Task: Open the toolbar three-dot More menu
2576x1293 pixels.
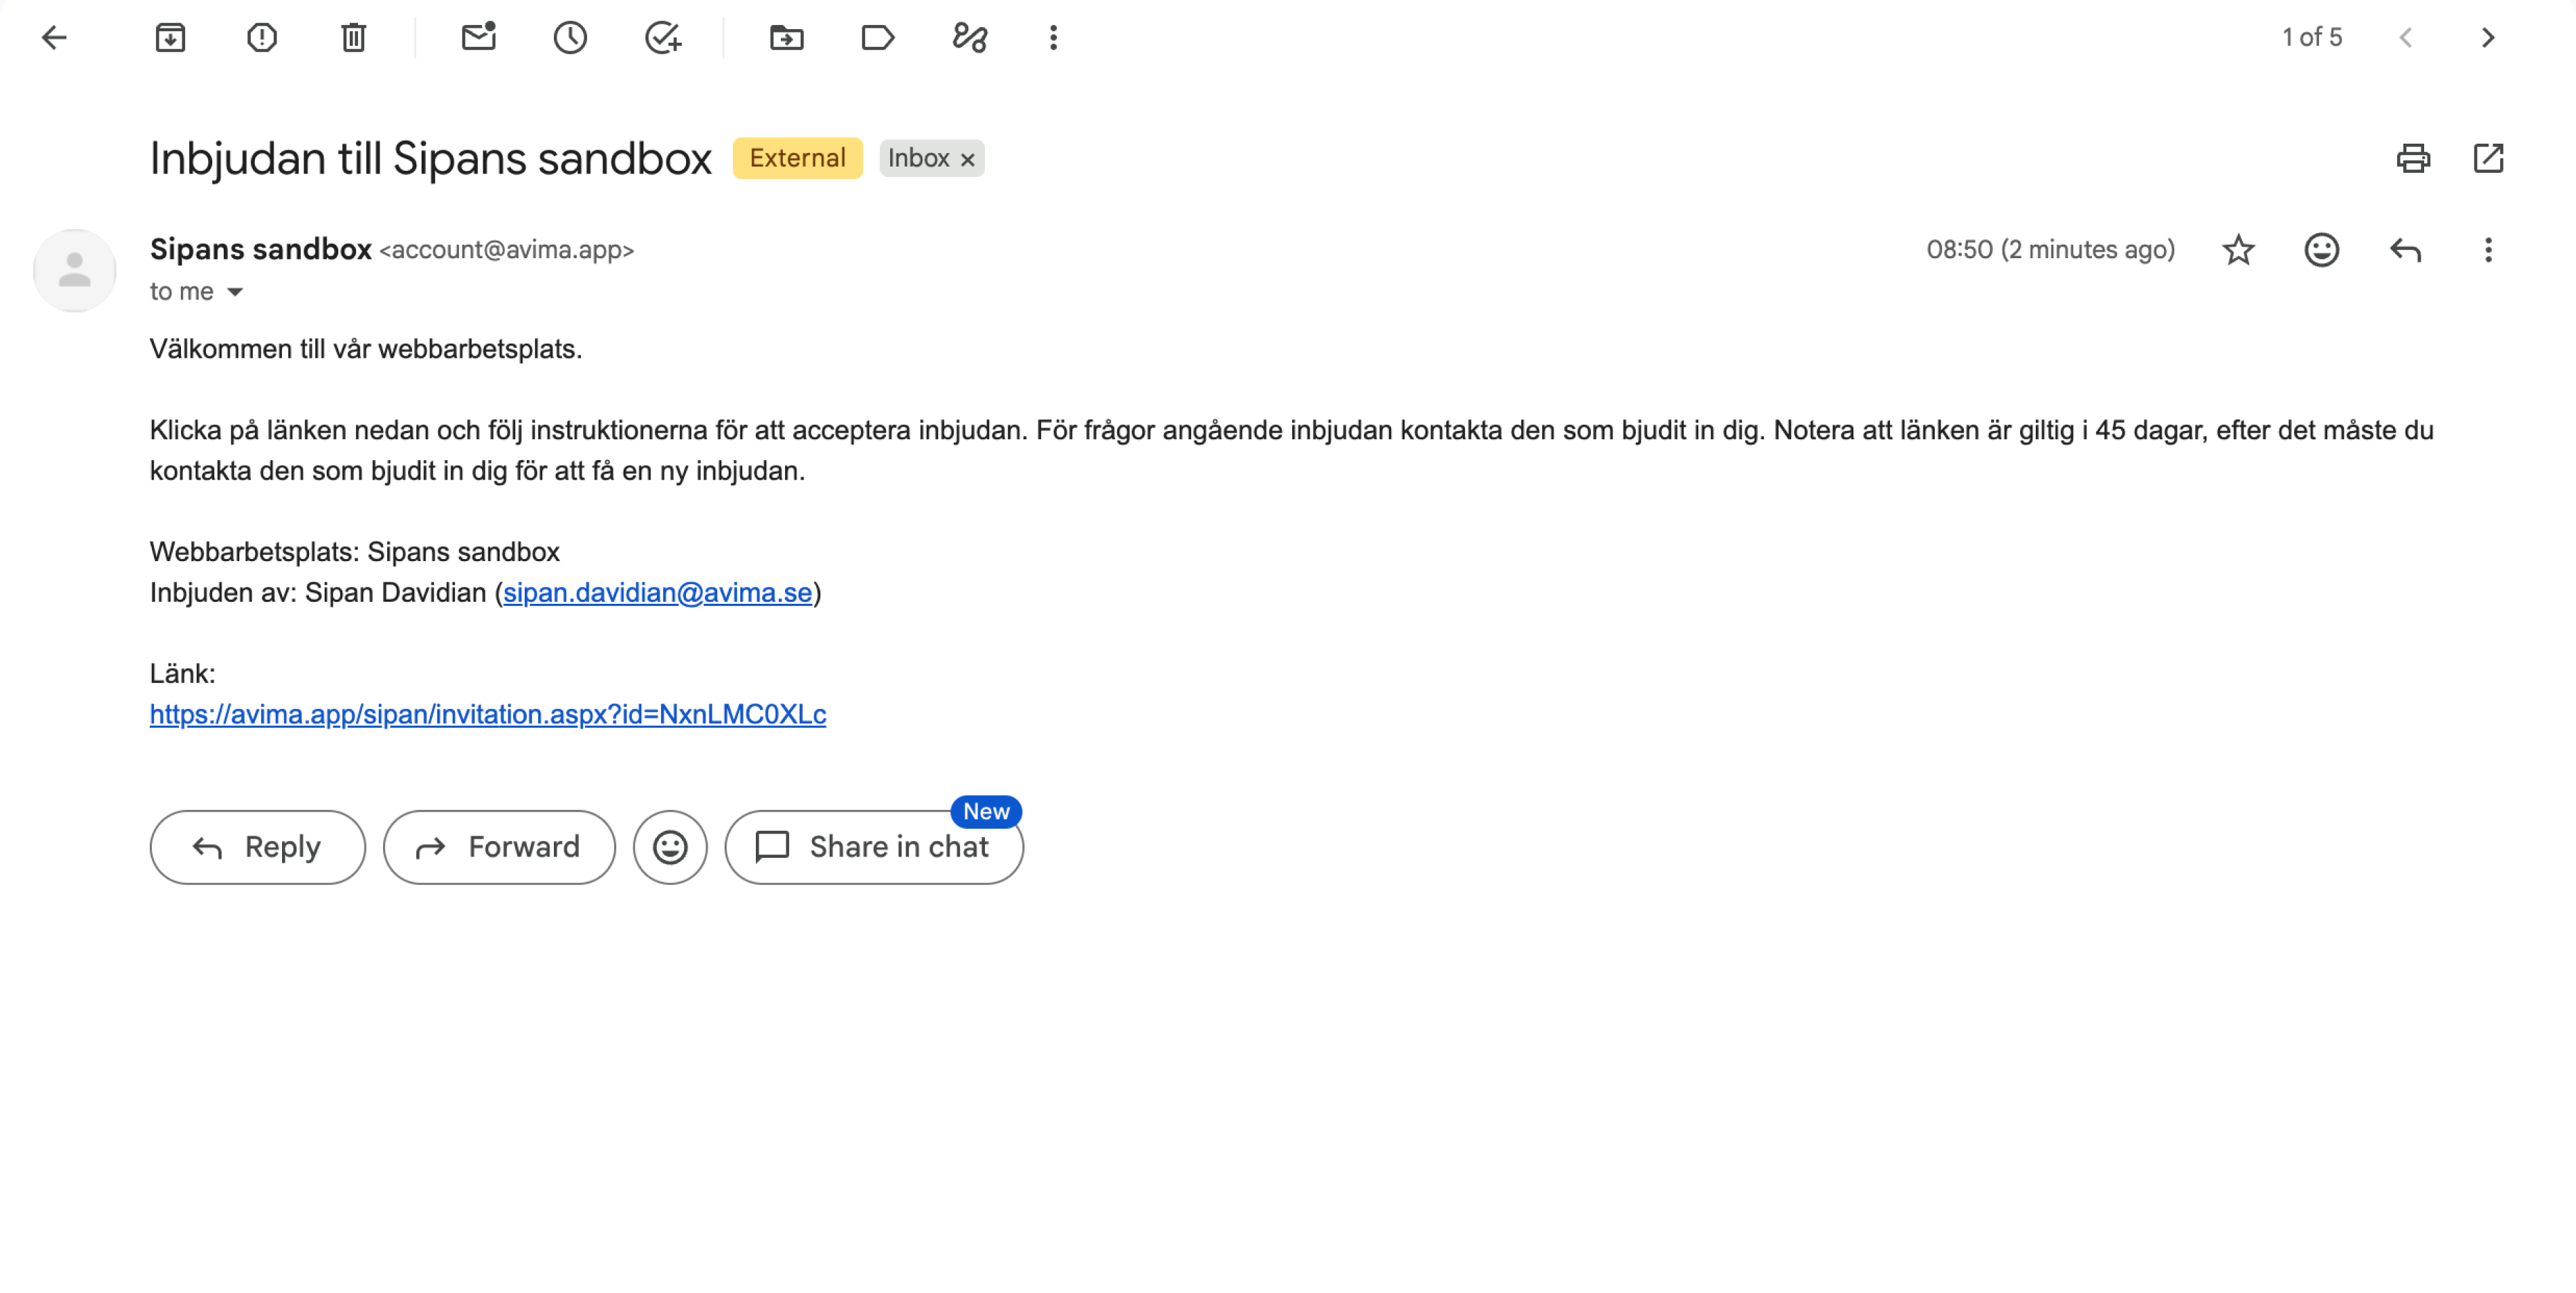Action: tap(1053, 38)
